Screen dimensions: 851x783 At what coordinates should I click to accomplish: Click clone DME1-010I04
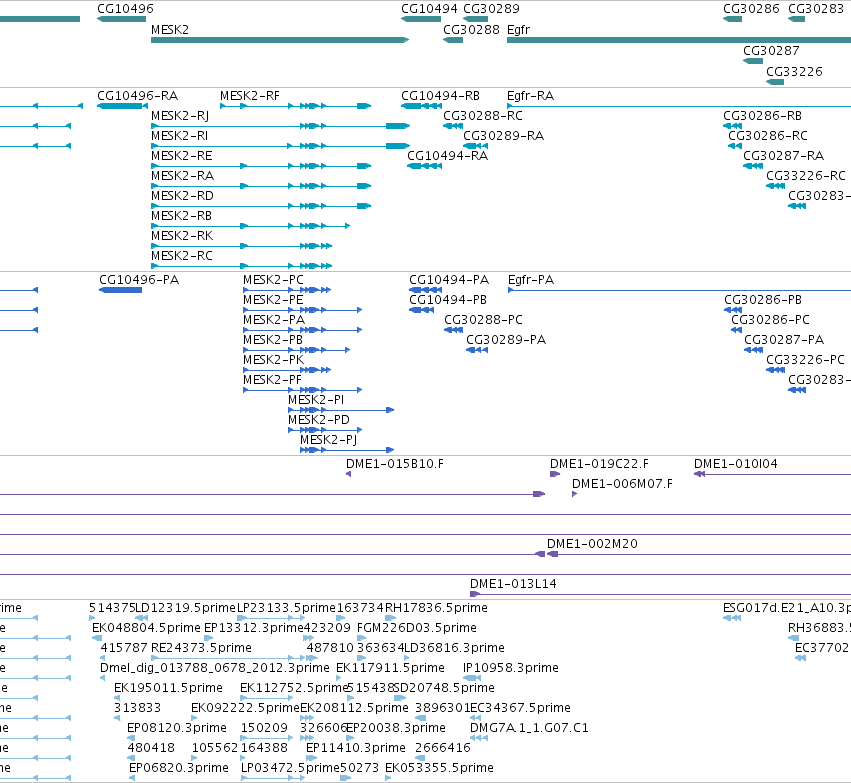coord(735,464)
